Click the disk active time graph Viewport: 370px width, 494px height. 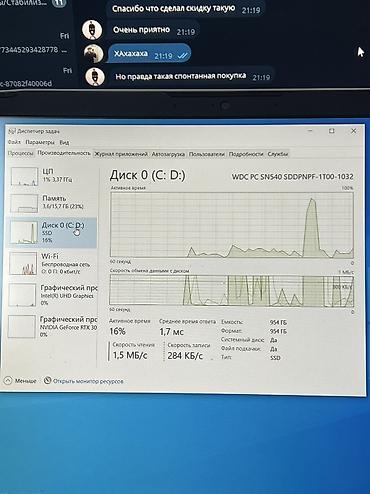click(x=232, y=225)
